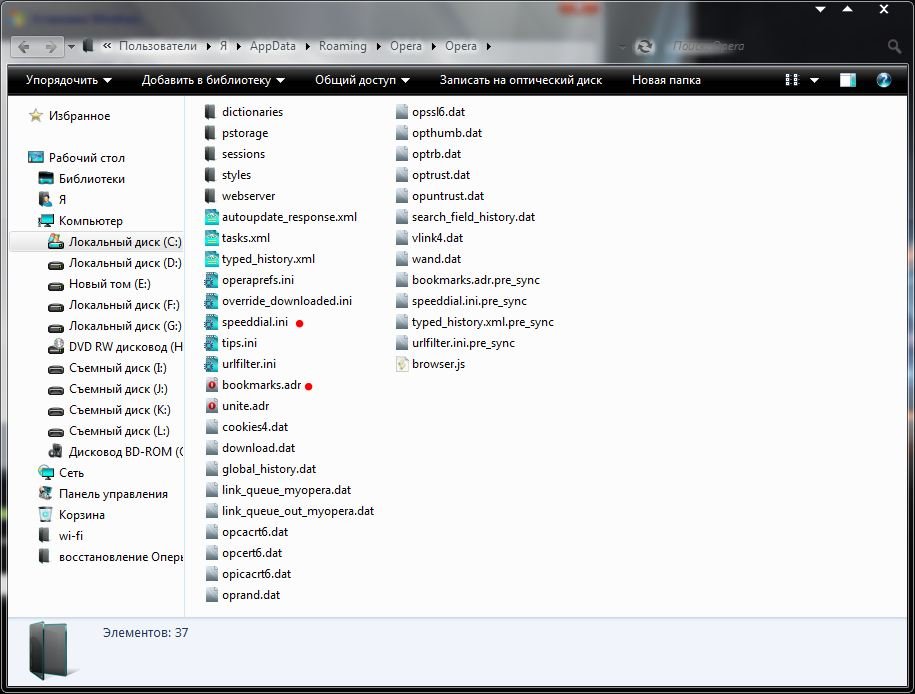Create a Новая папка
Image resolution: width=915 pixels, height=694 pixels.
666,80
